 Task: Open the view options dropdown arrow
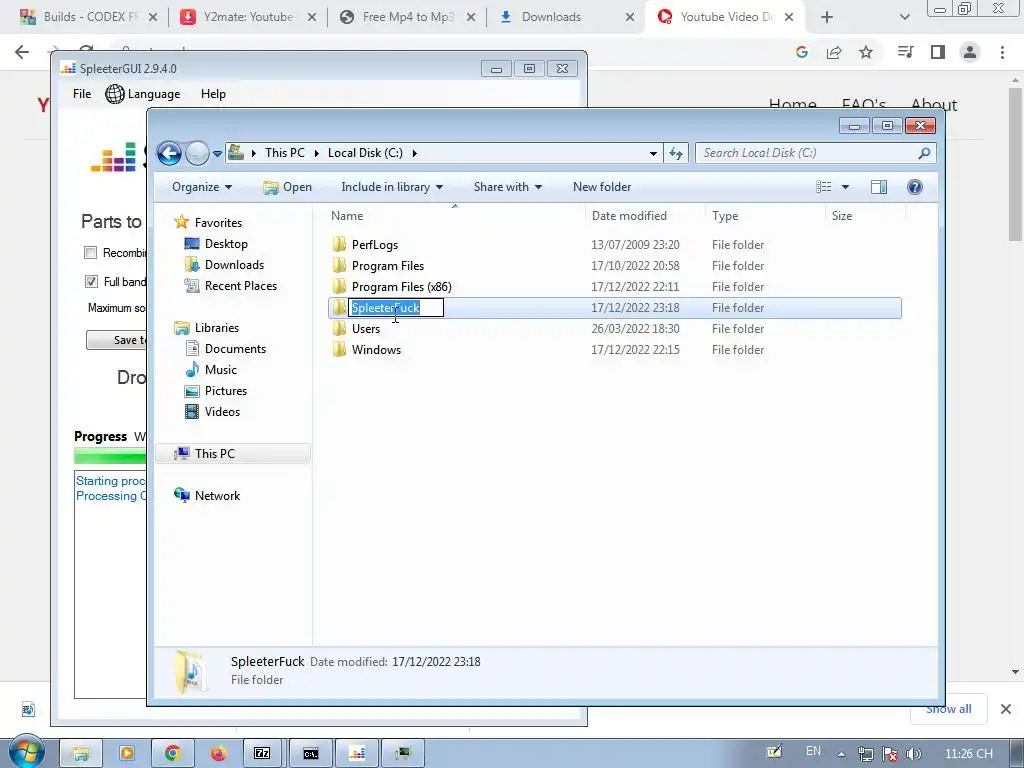point(845,187)
